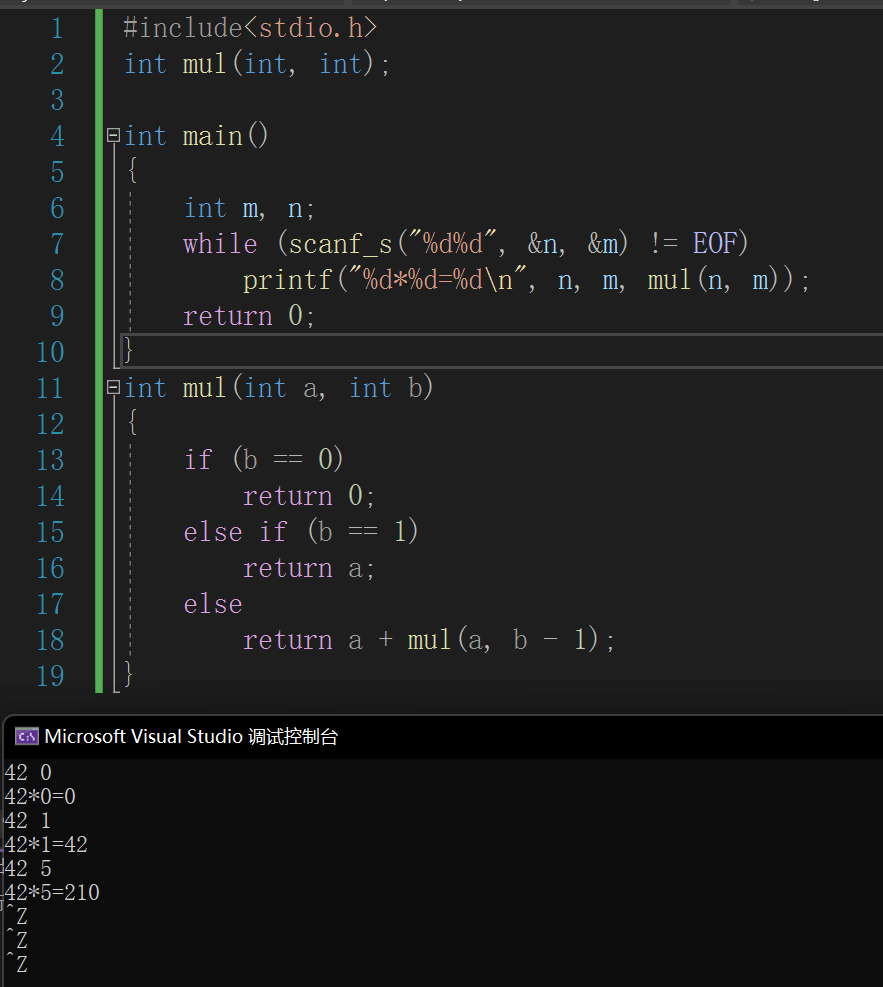
Task: Click the 'if (b == 0)' condition
Action: pyautogui.click(x=263, y=460)
